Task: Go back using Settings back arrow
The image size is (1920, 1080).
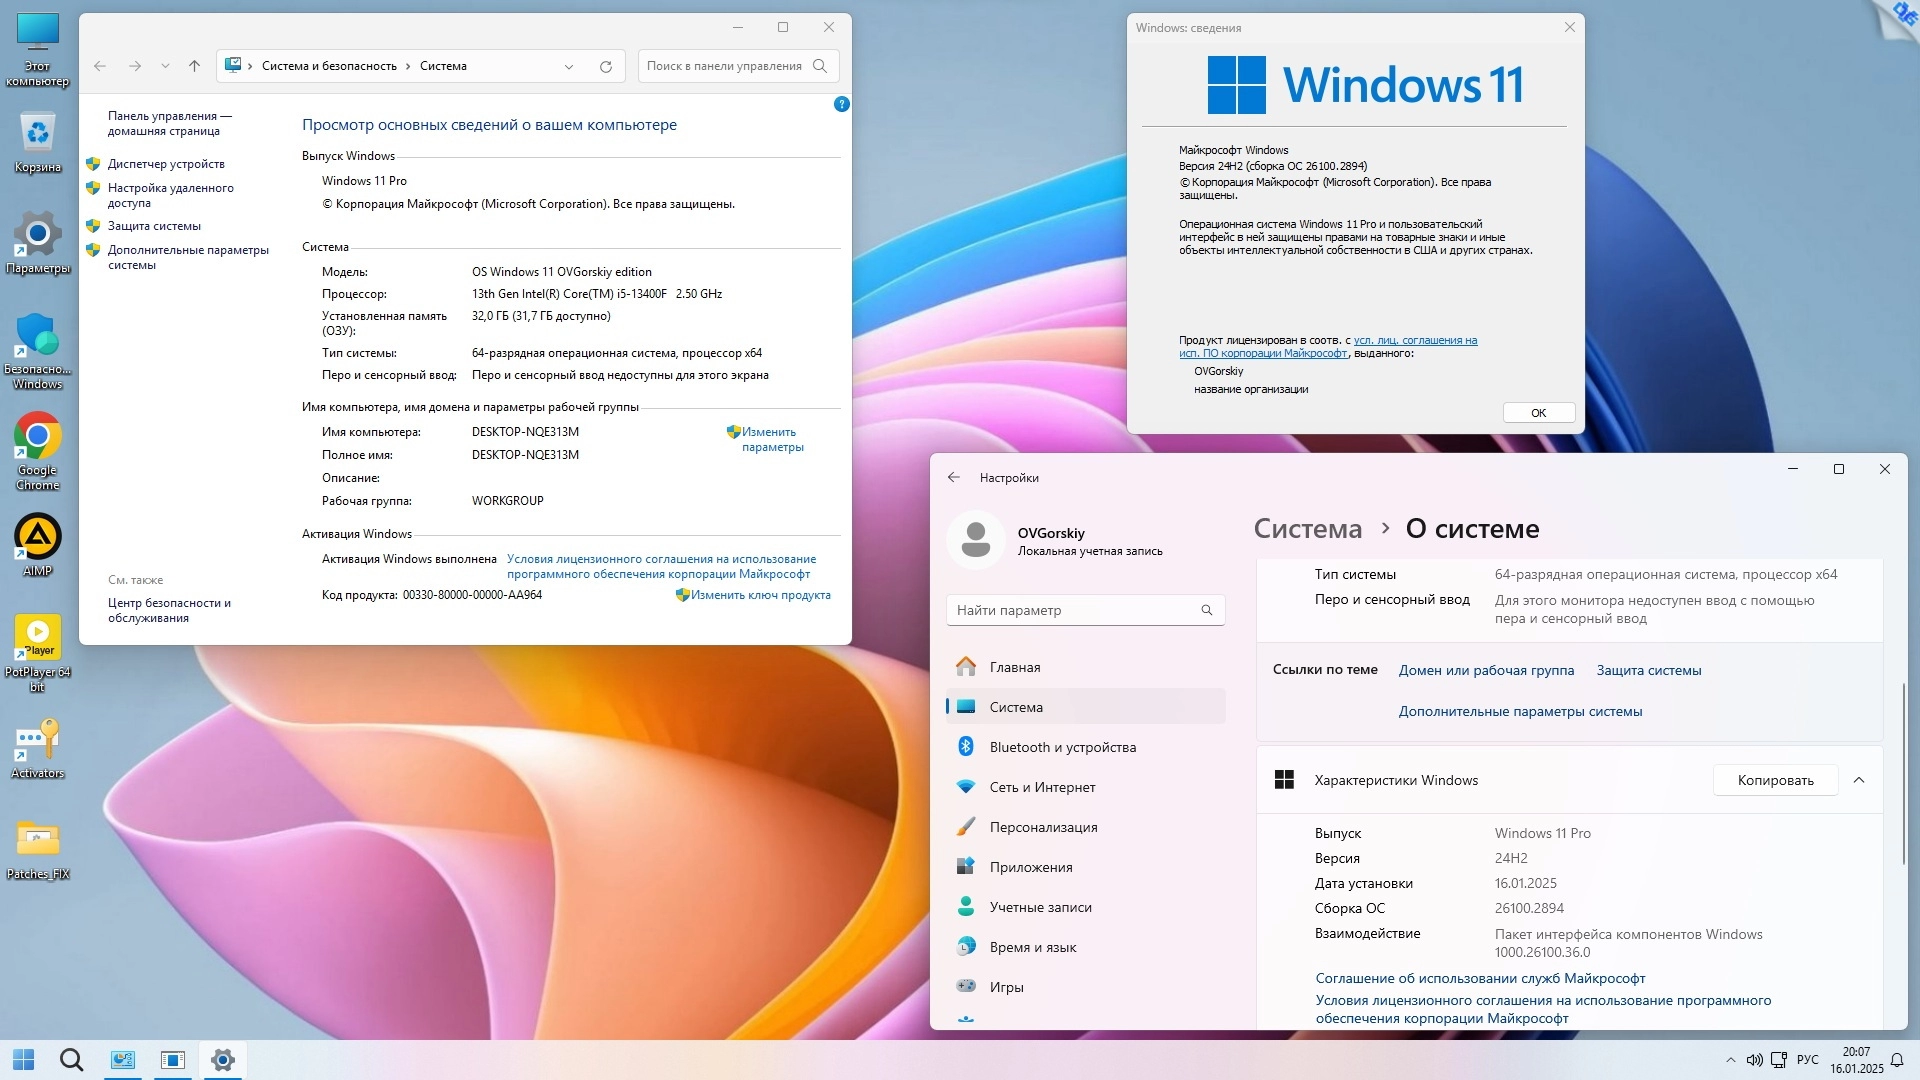Action: pos(954,478)
